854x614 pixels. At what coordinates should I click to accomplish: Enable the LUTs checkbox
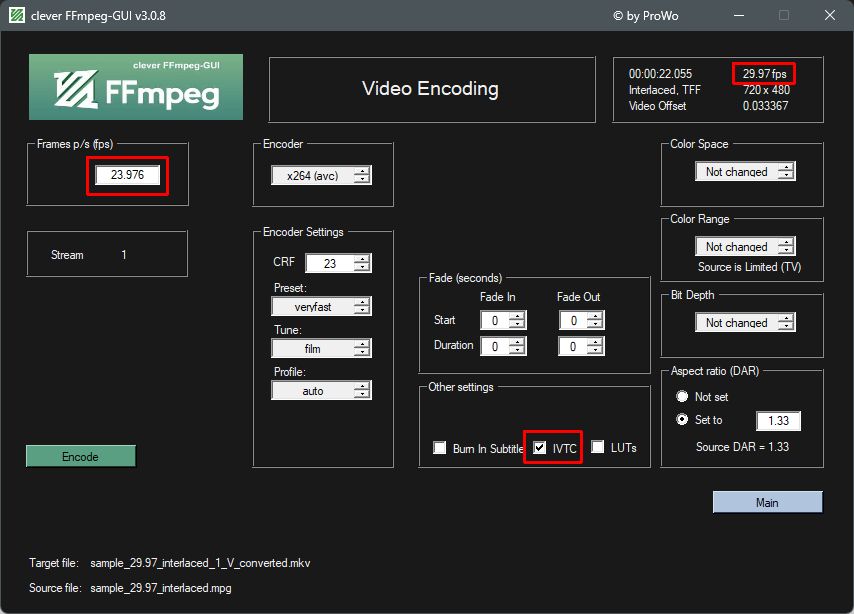[x=597, y=447]
